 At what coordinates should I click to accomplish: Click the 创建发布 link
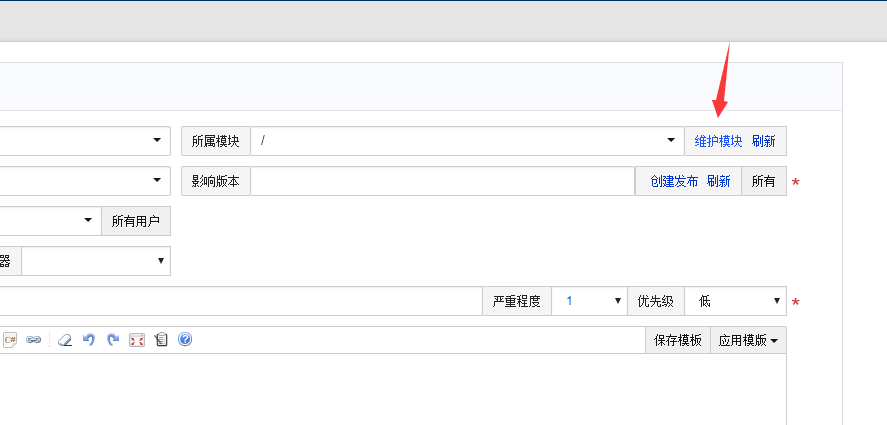(674, 181)
